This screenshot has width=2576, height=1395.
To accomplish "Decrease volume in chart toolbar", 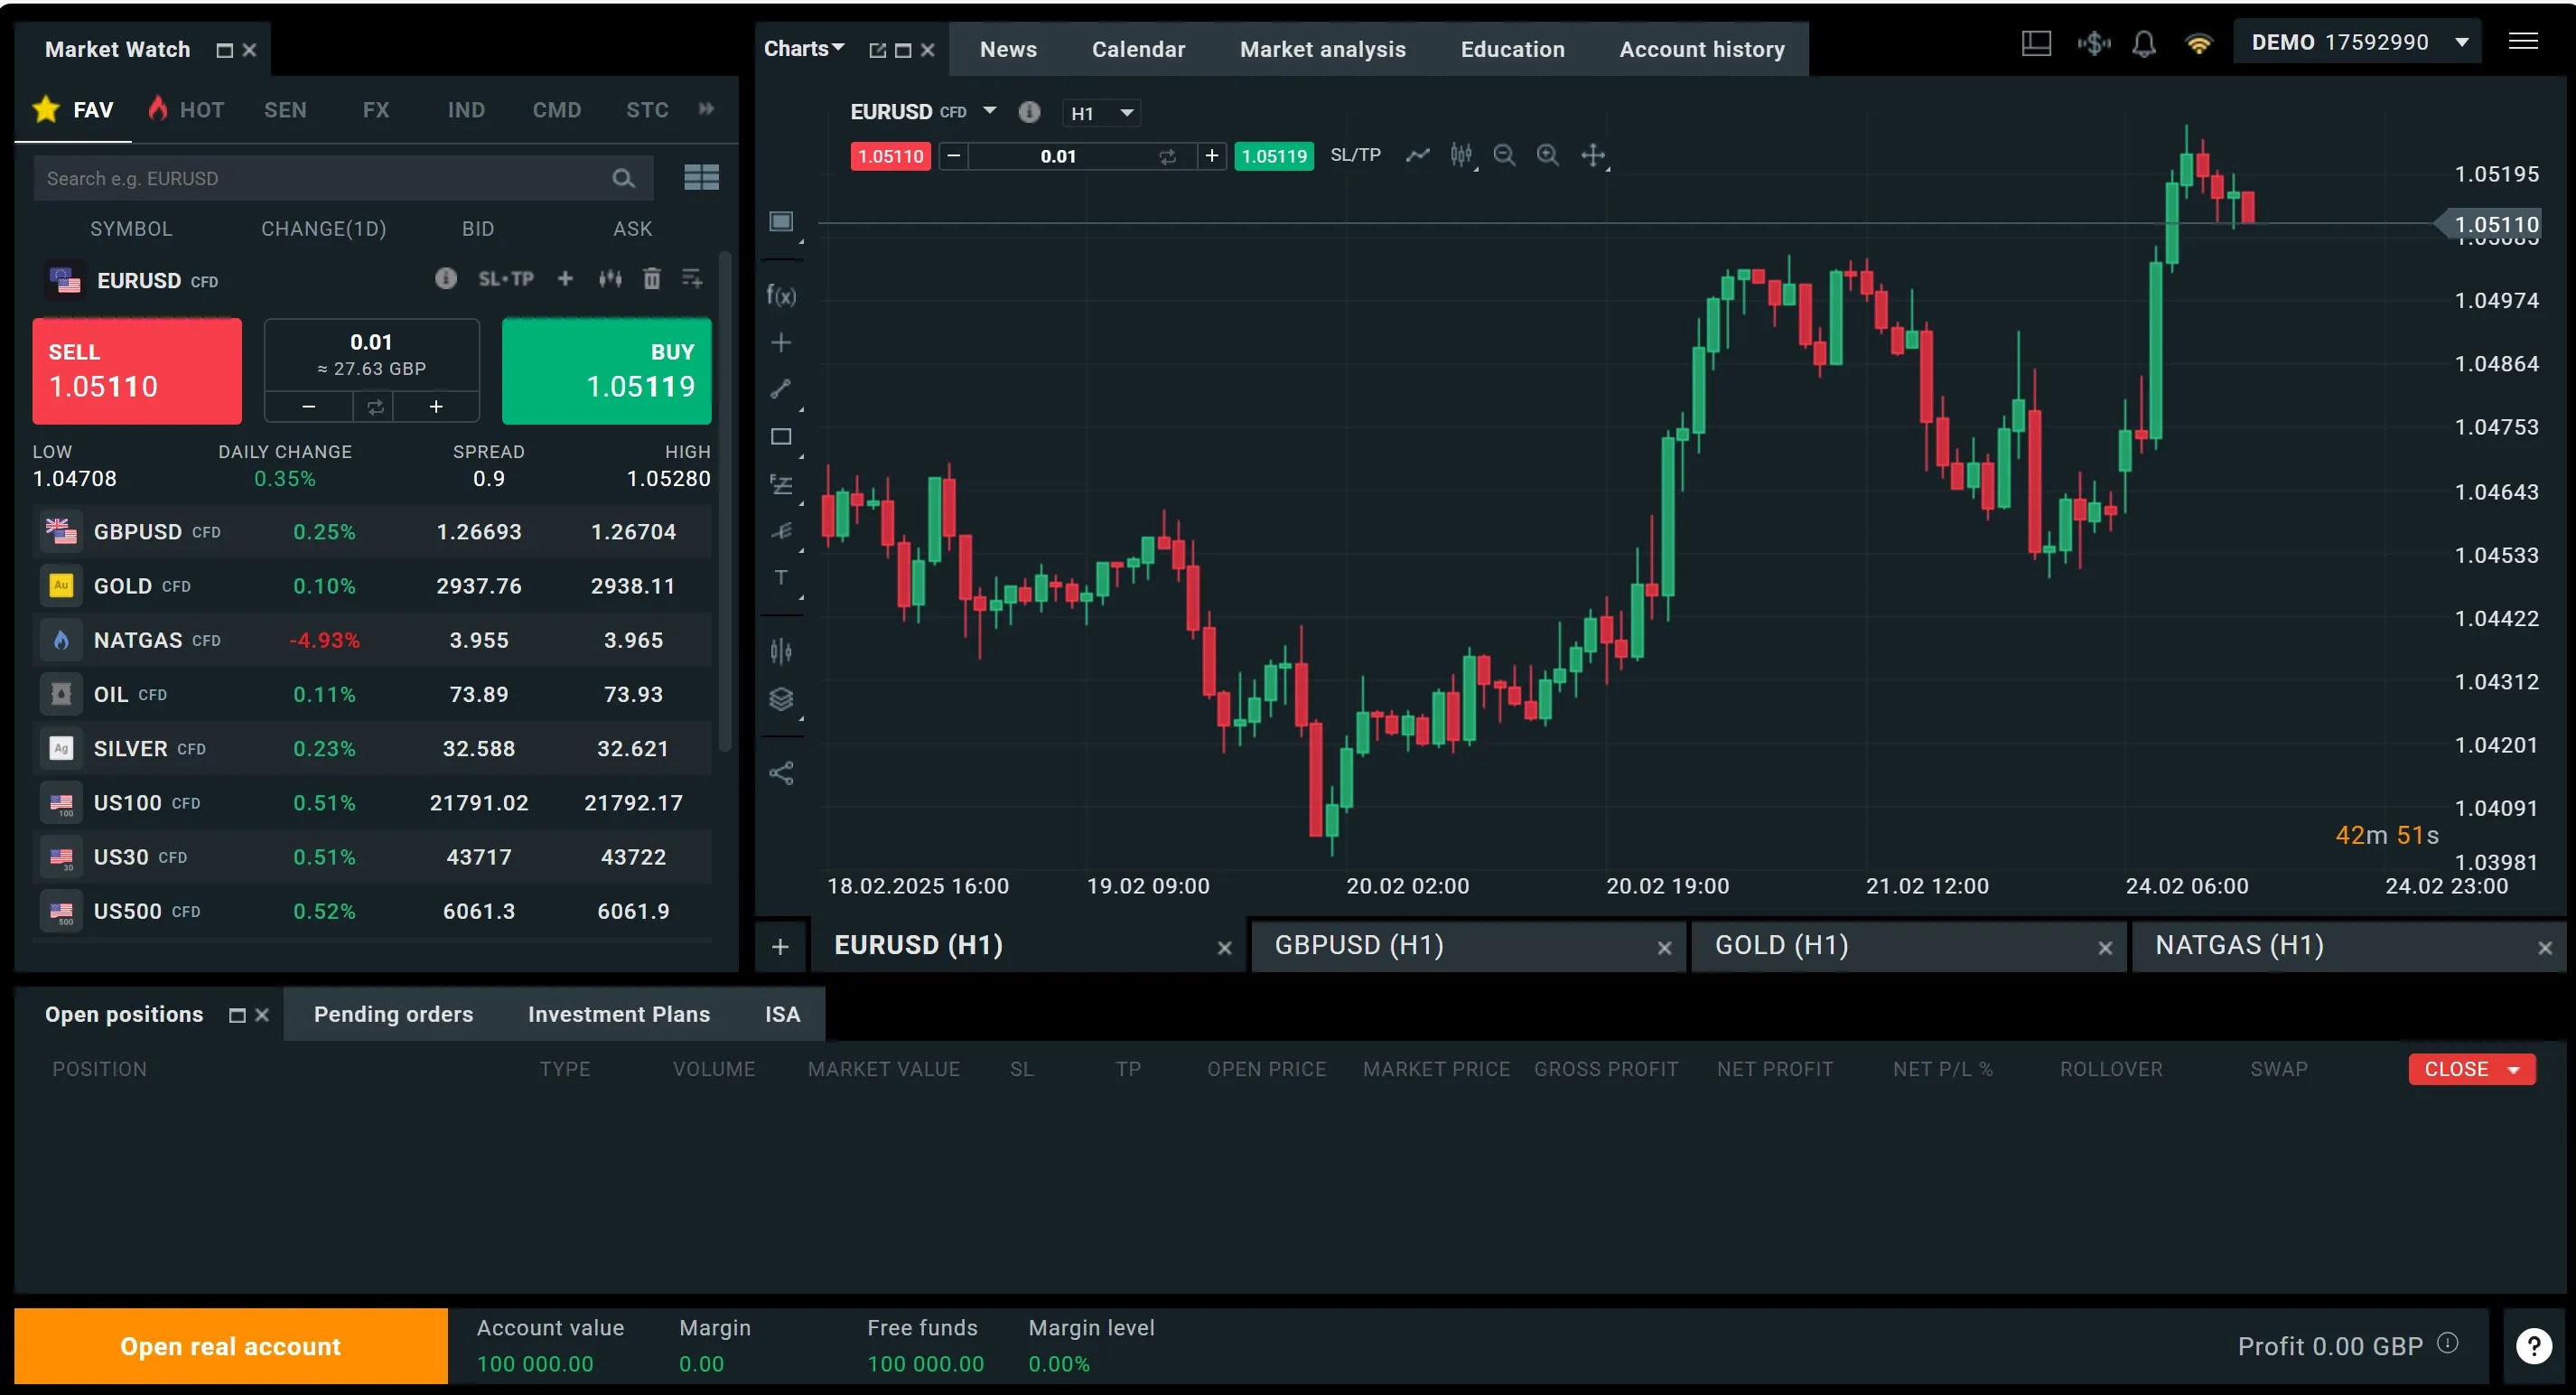I will tap(953, 156).
